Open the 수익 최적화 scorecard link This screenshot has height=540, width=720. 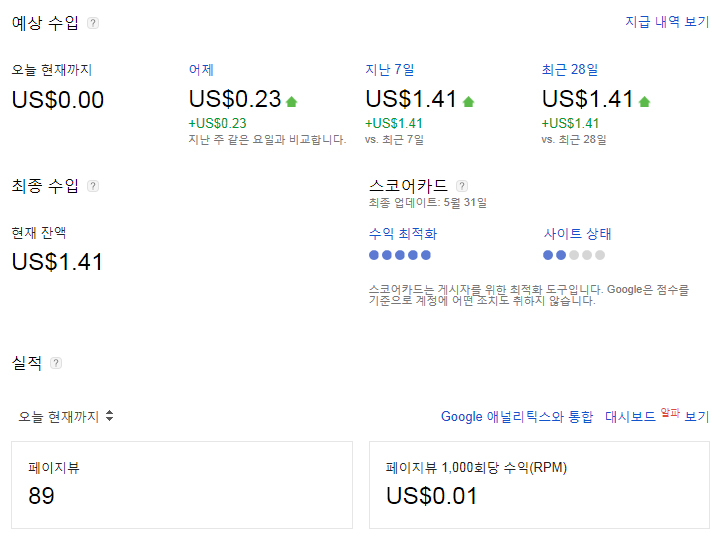point(403,234)
